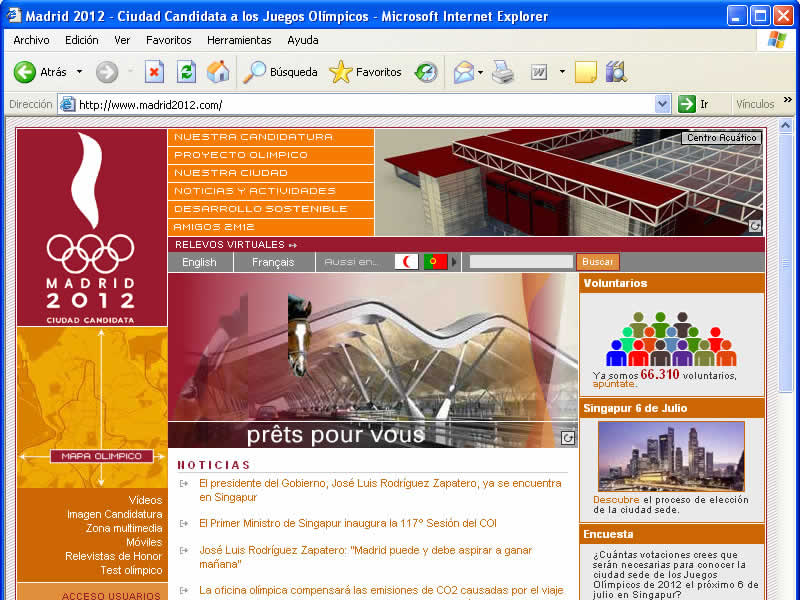Open browsing history clock icon
The image size is (800, 600).
426,72
